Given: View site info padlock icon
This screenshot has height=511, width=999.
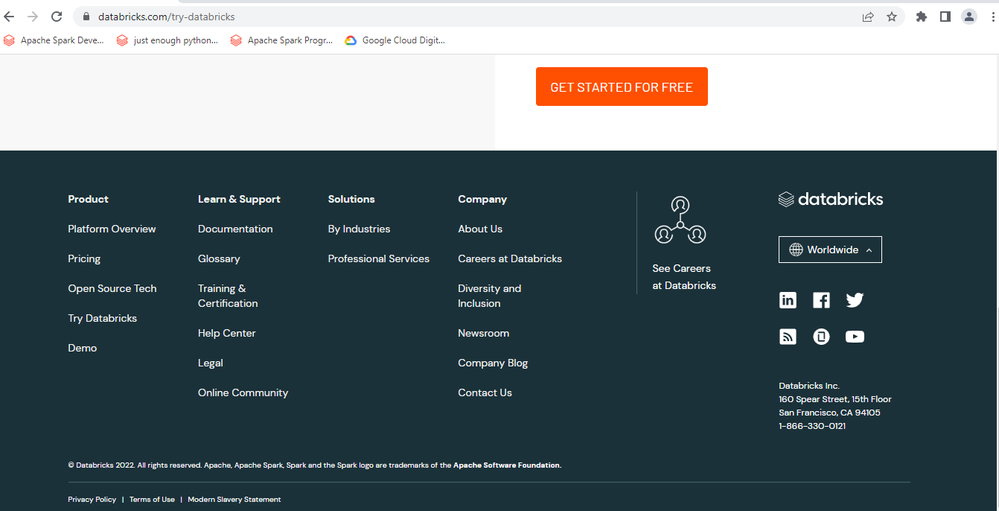Looking at the screenshot, I should pyautogui.click(x=87, y=17).
